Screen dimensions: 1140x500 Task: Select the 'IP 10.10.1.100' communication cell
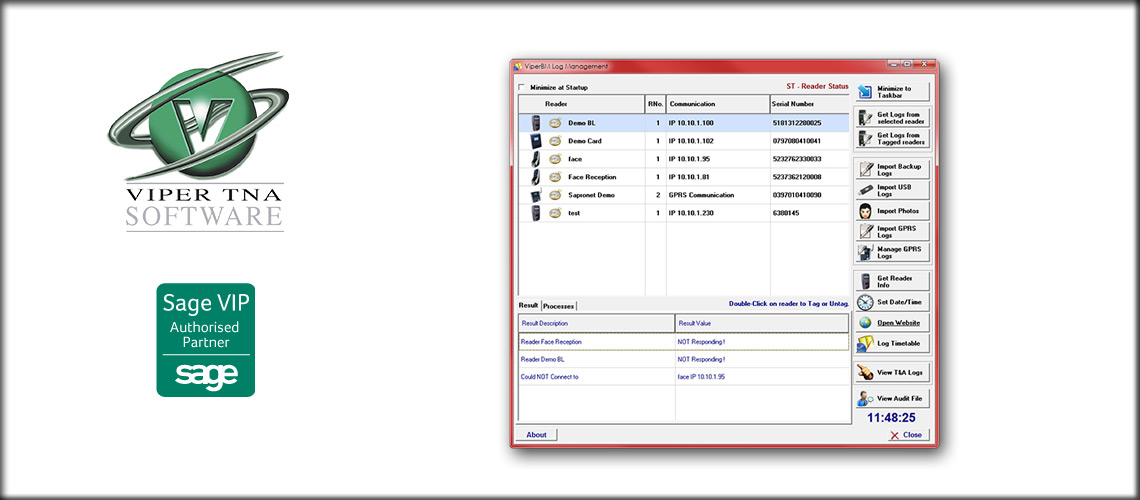(718, 123)
